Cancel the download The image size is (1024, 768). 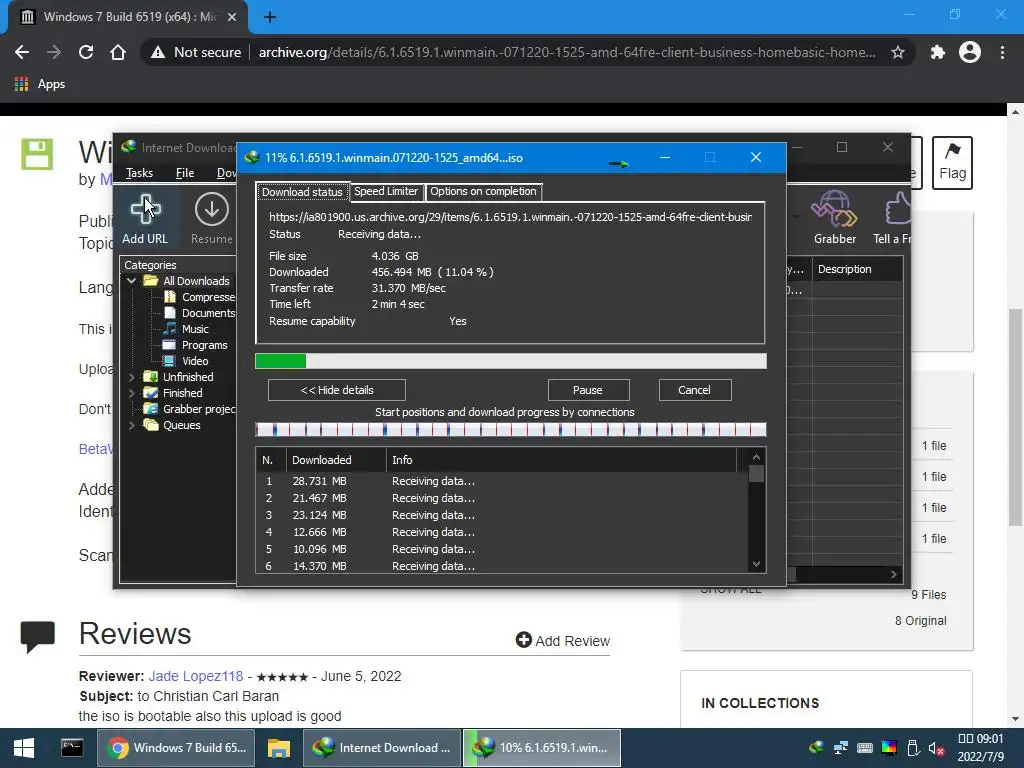(x=695, y=390)
